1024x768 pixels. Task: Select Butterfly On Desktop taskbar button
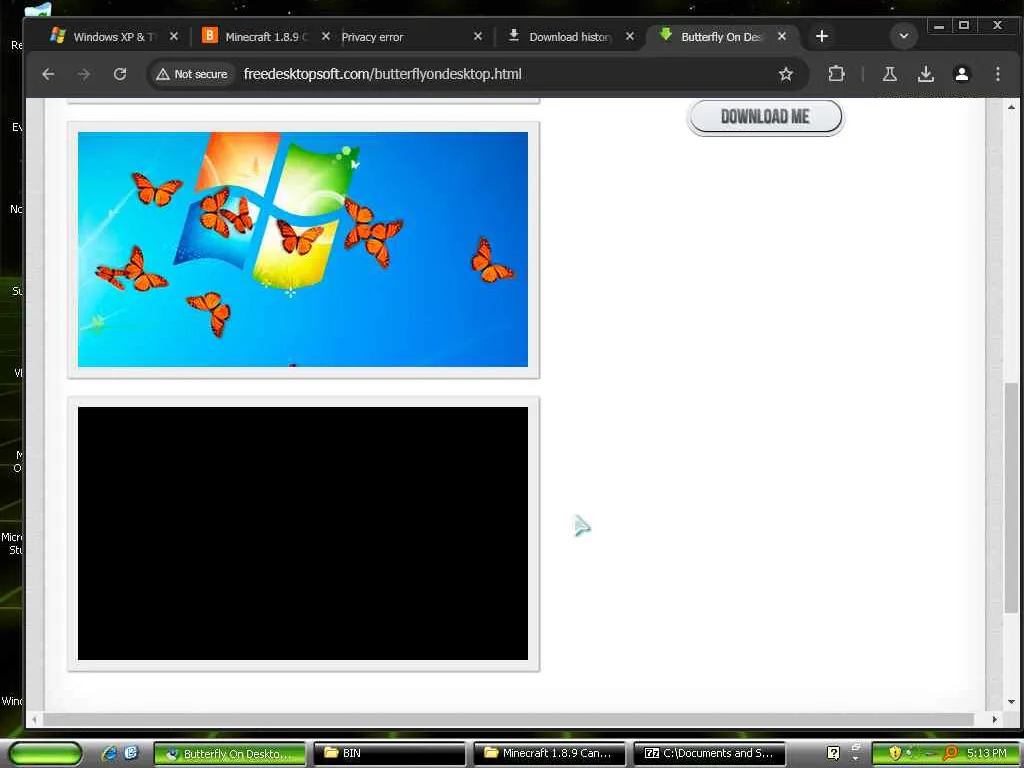pos(229,754)
